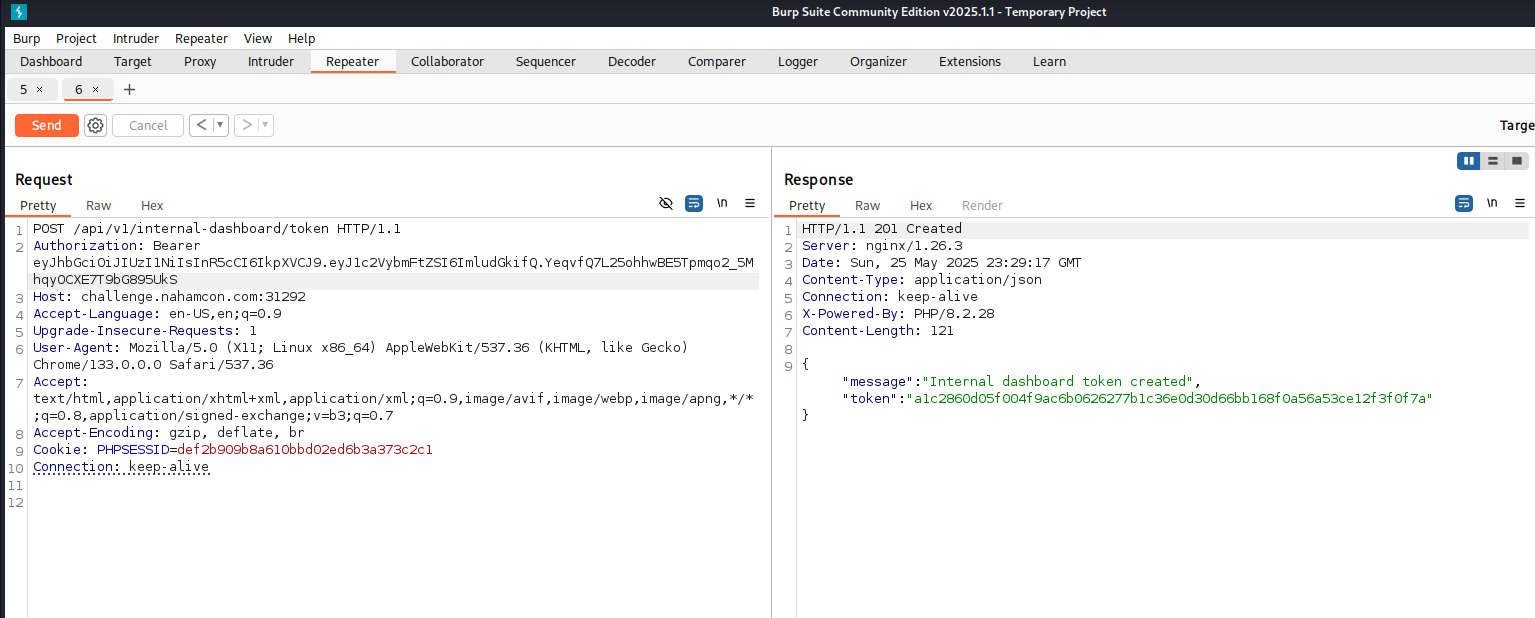This screenshot has height=618, width=1535.
Task: Switch to the Organizer tab
Action: point(878,61)
